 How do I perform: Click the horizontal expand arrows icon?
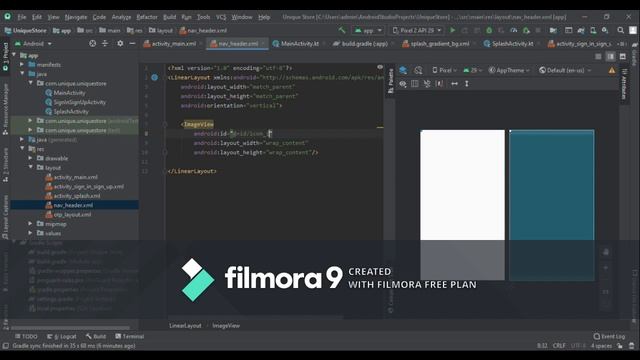click(x=454, y=84)
